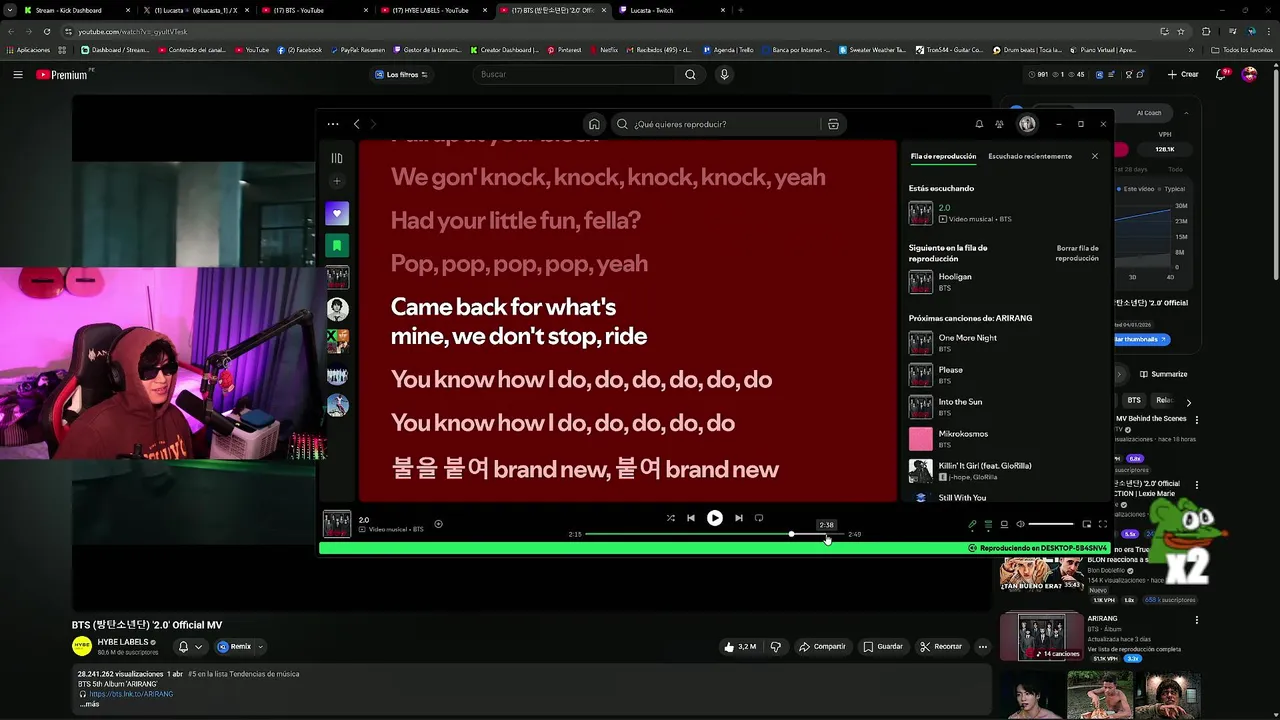Open green bookmark Episodes tile
This screenshot has height=720, width=1280.
point(337,245)
